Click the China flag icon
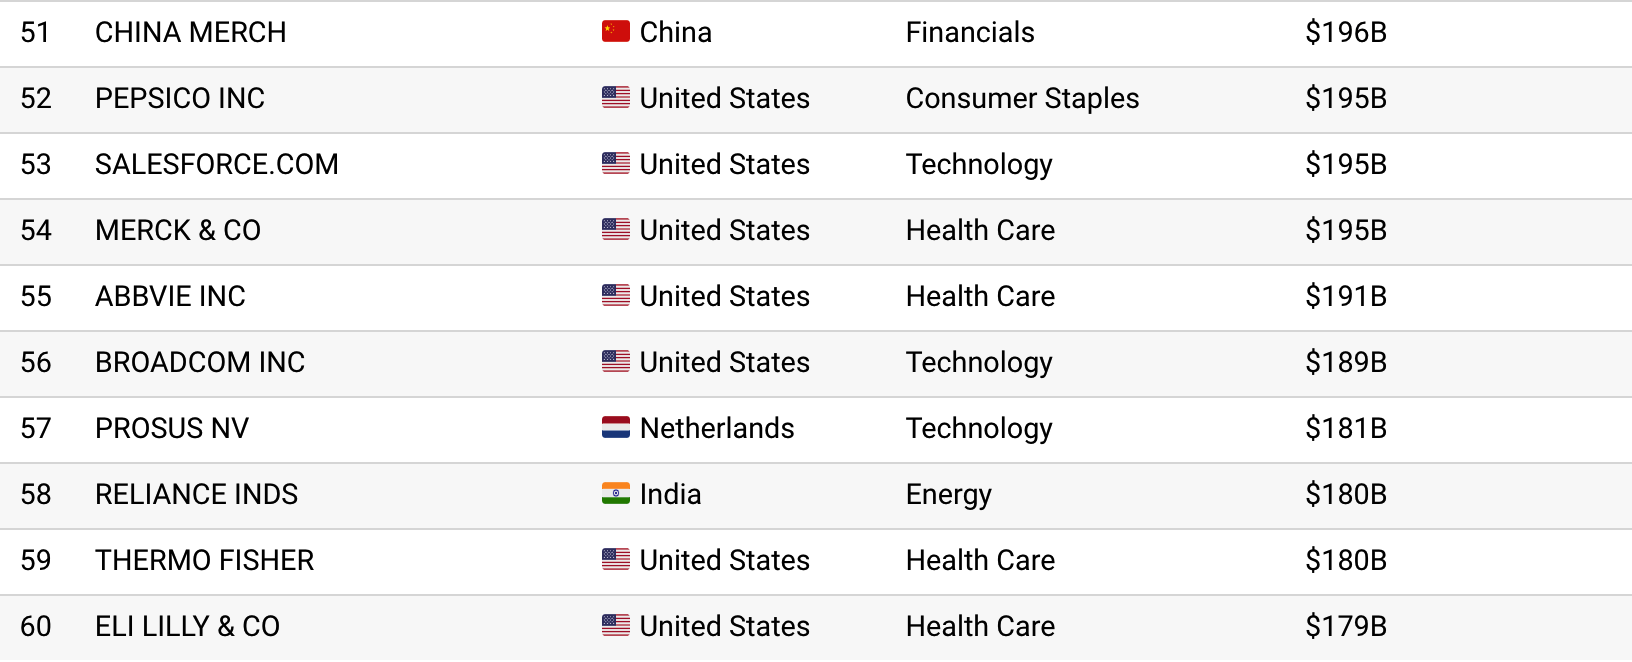The height and width of the screenshot is (662, 1632). pos(615,32)
